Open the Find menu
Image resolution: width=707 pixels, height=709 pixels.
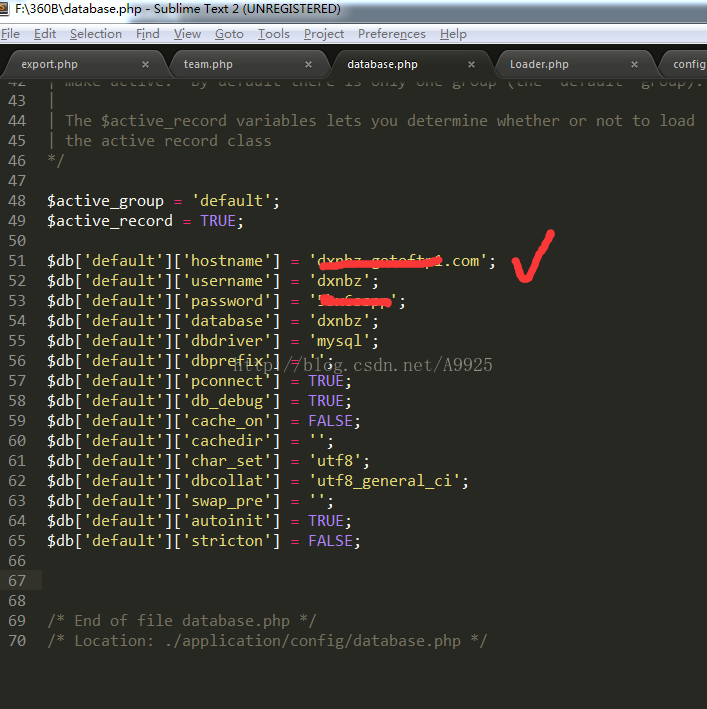(x=148, y=34)
